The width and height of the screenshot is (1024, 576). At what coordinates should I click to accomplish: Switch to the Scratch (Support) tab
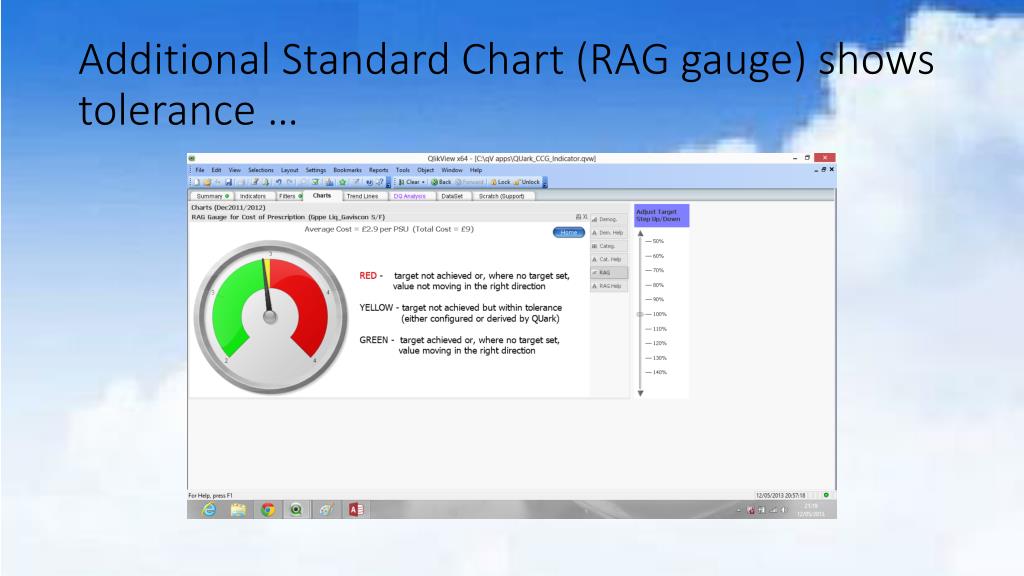point(502,196)
